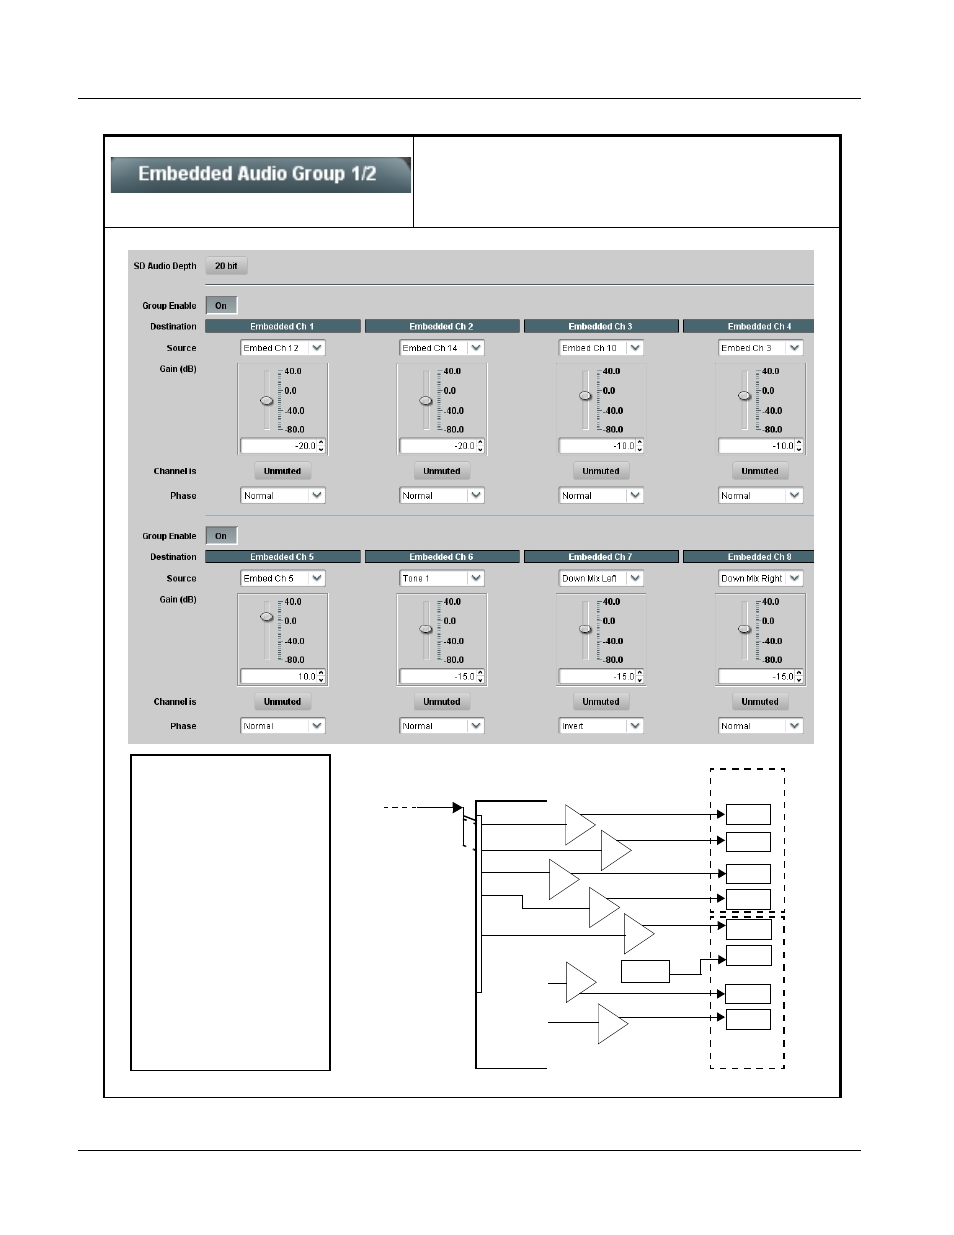
Task: Click the SD Audio Depth label
Action: [165, 266]
